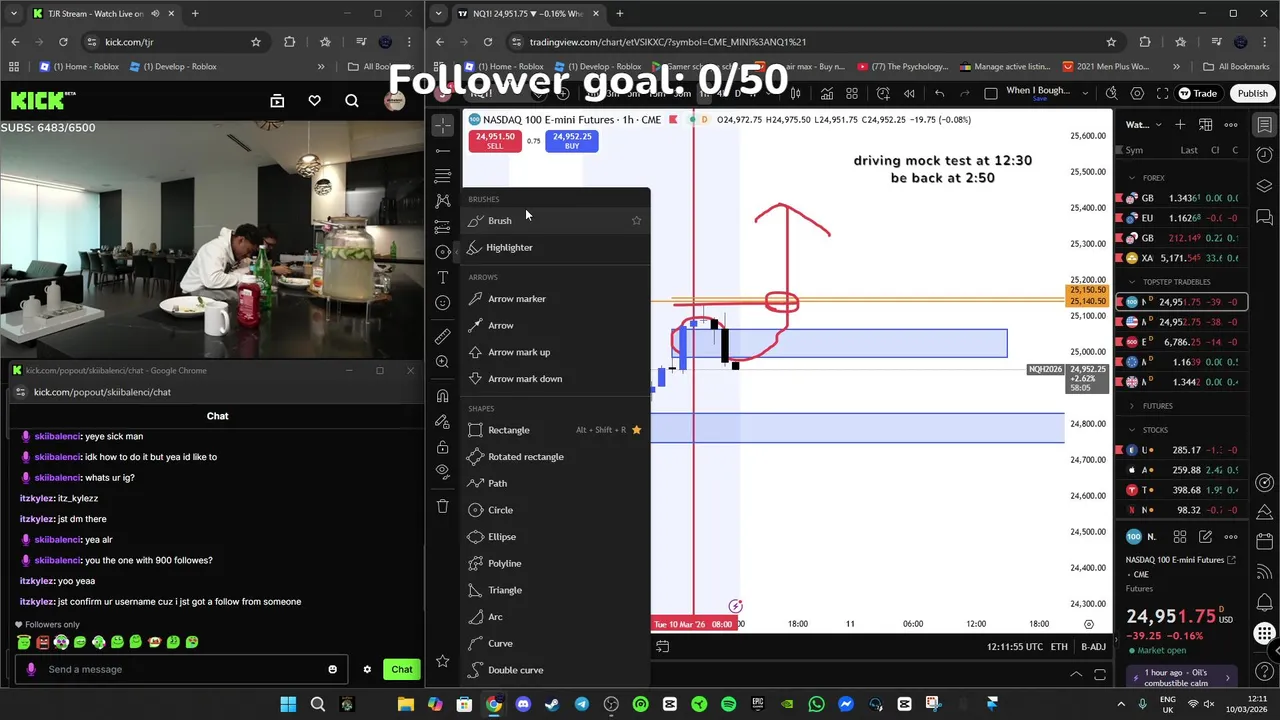The height and width of the screenshot is (720, 1280).
Task: Click the blue BUY button
Action: pos(572,141)
